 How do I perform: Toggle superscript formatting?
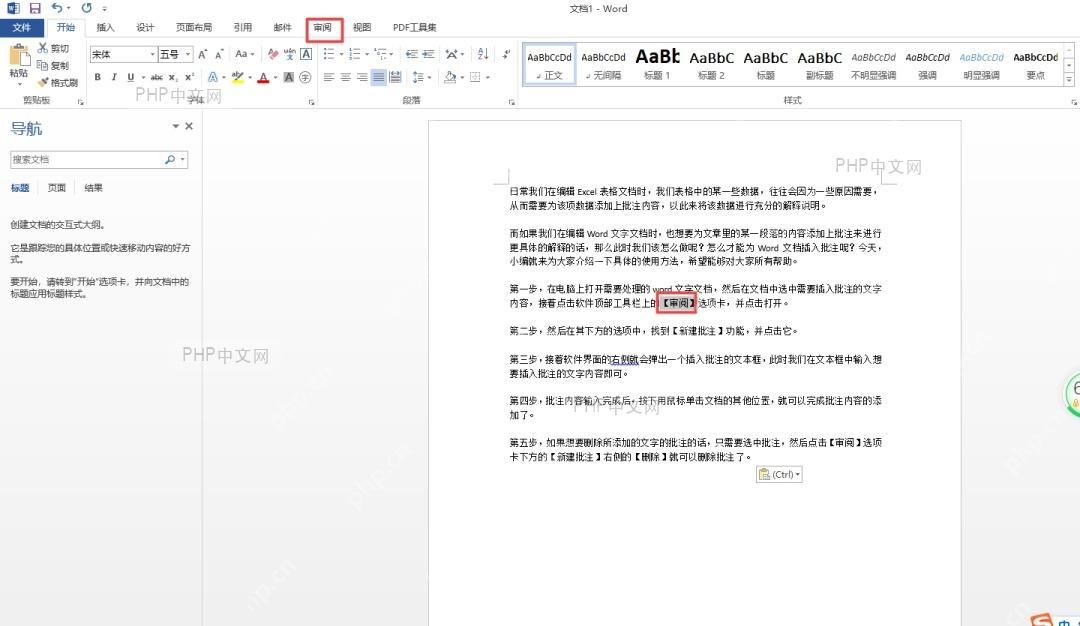(x=189, y=77)
